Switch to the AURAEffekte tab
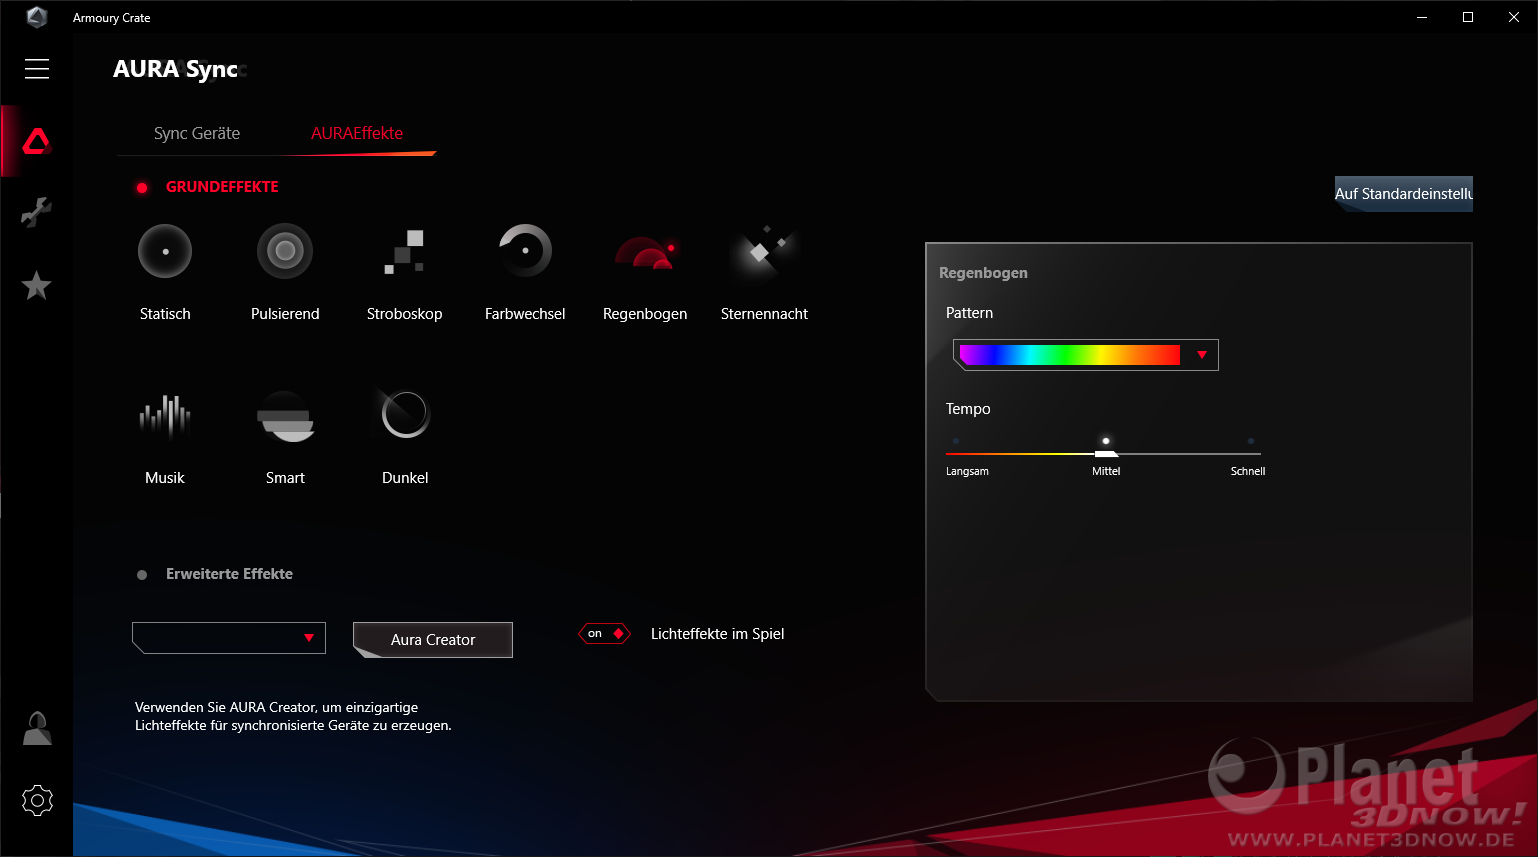Viewport: 1538px width, 857px height. 357,133
